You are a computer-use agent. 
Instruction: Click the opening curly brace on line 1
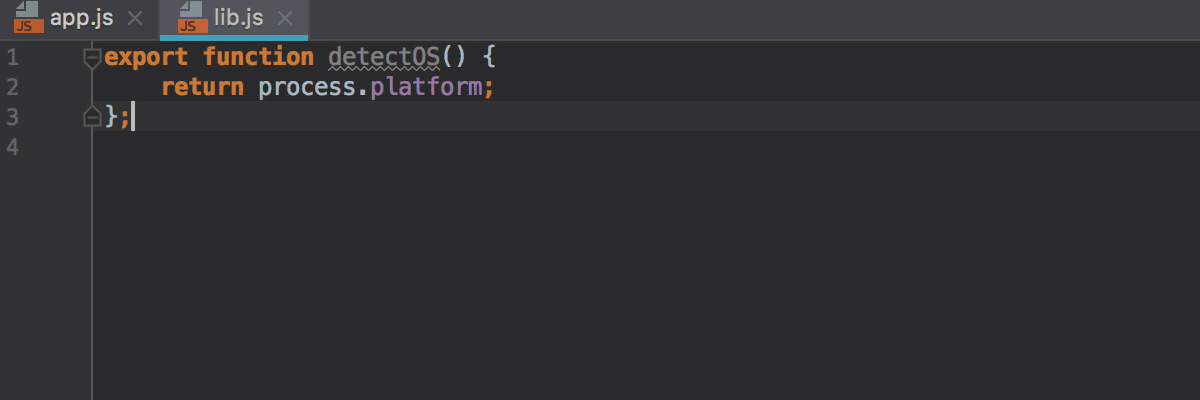tap(489, 57)
